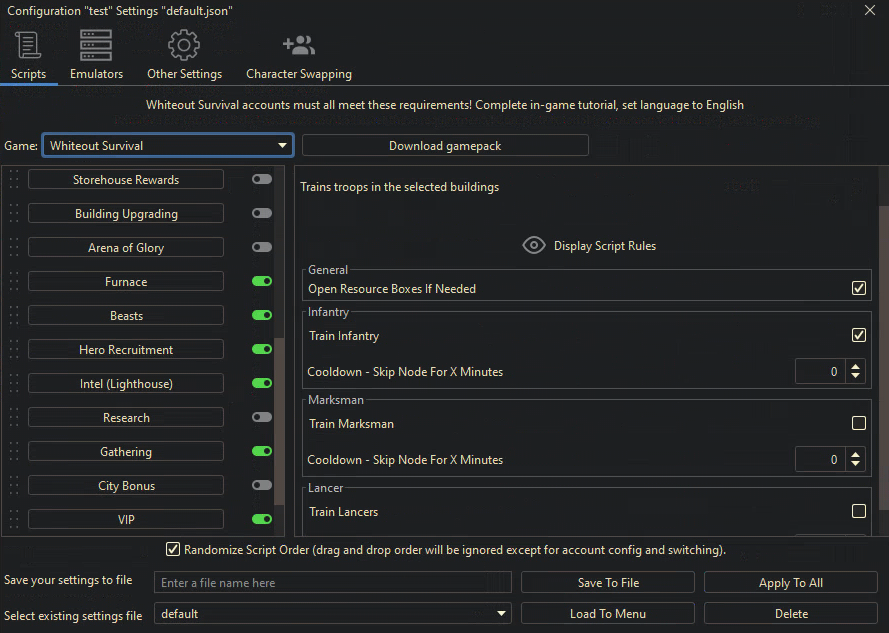This screenshot has height=633, width=889.
Task: Select the VIP script button
Action: click(x=126, y=520)
